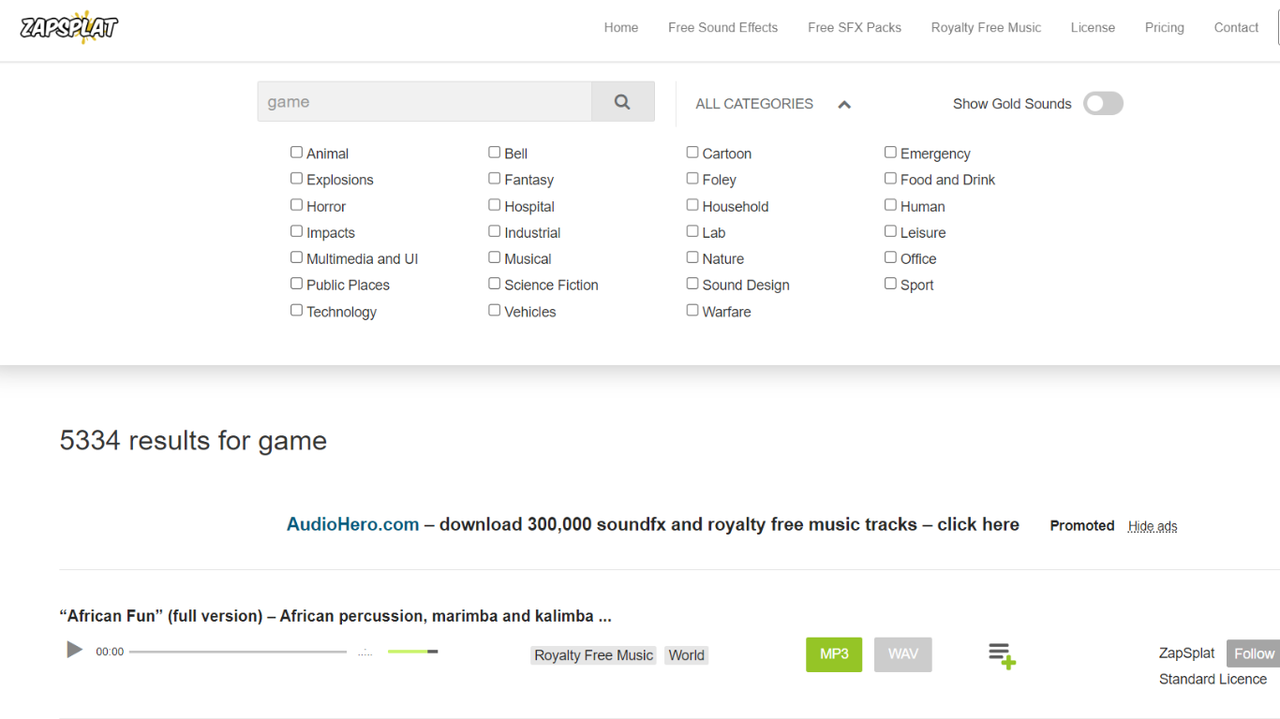Add African Fun to a list icon
1280x719 pixels.
tap(1002, 656)
